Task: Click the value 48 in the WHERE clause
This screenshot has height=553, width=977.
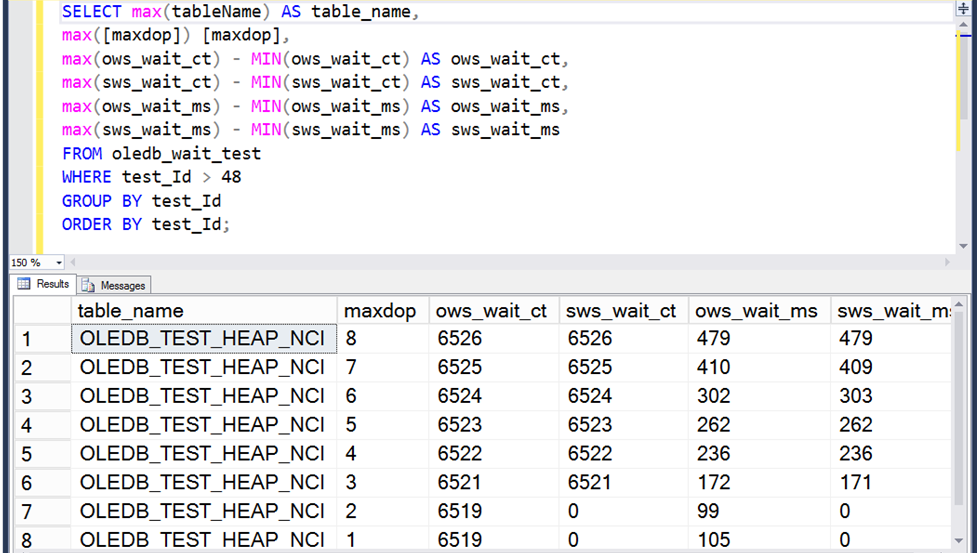Action: (231, 177)
